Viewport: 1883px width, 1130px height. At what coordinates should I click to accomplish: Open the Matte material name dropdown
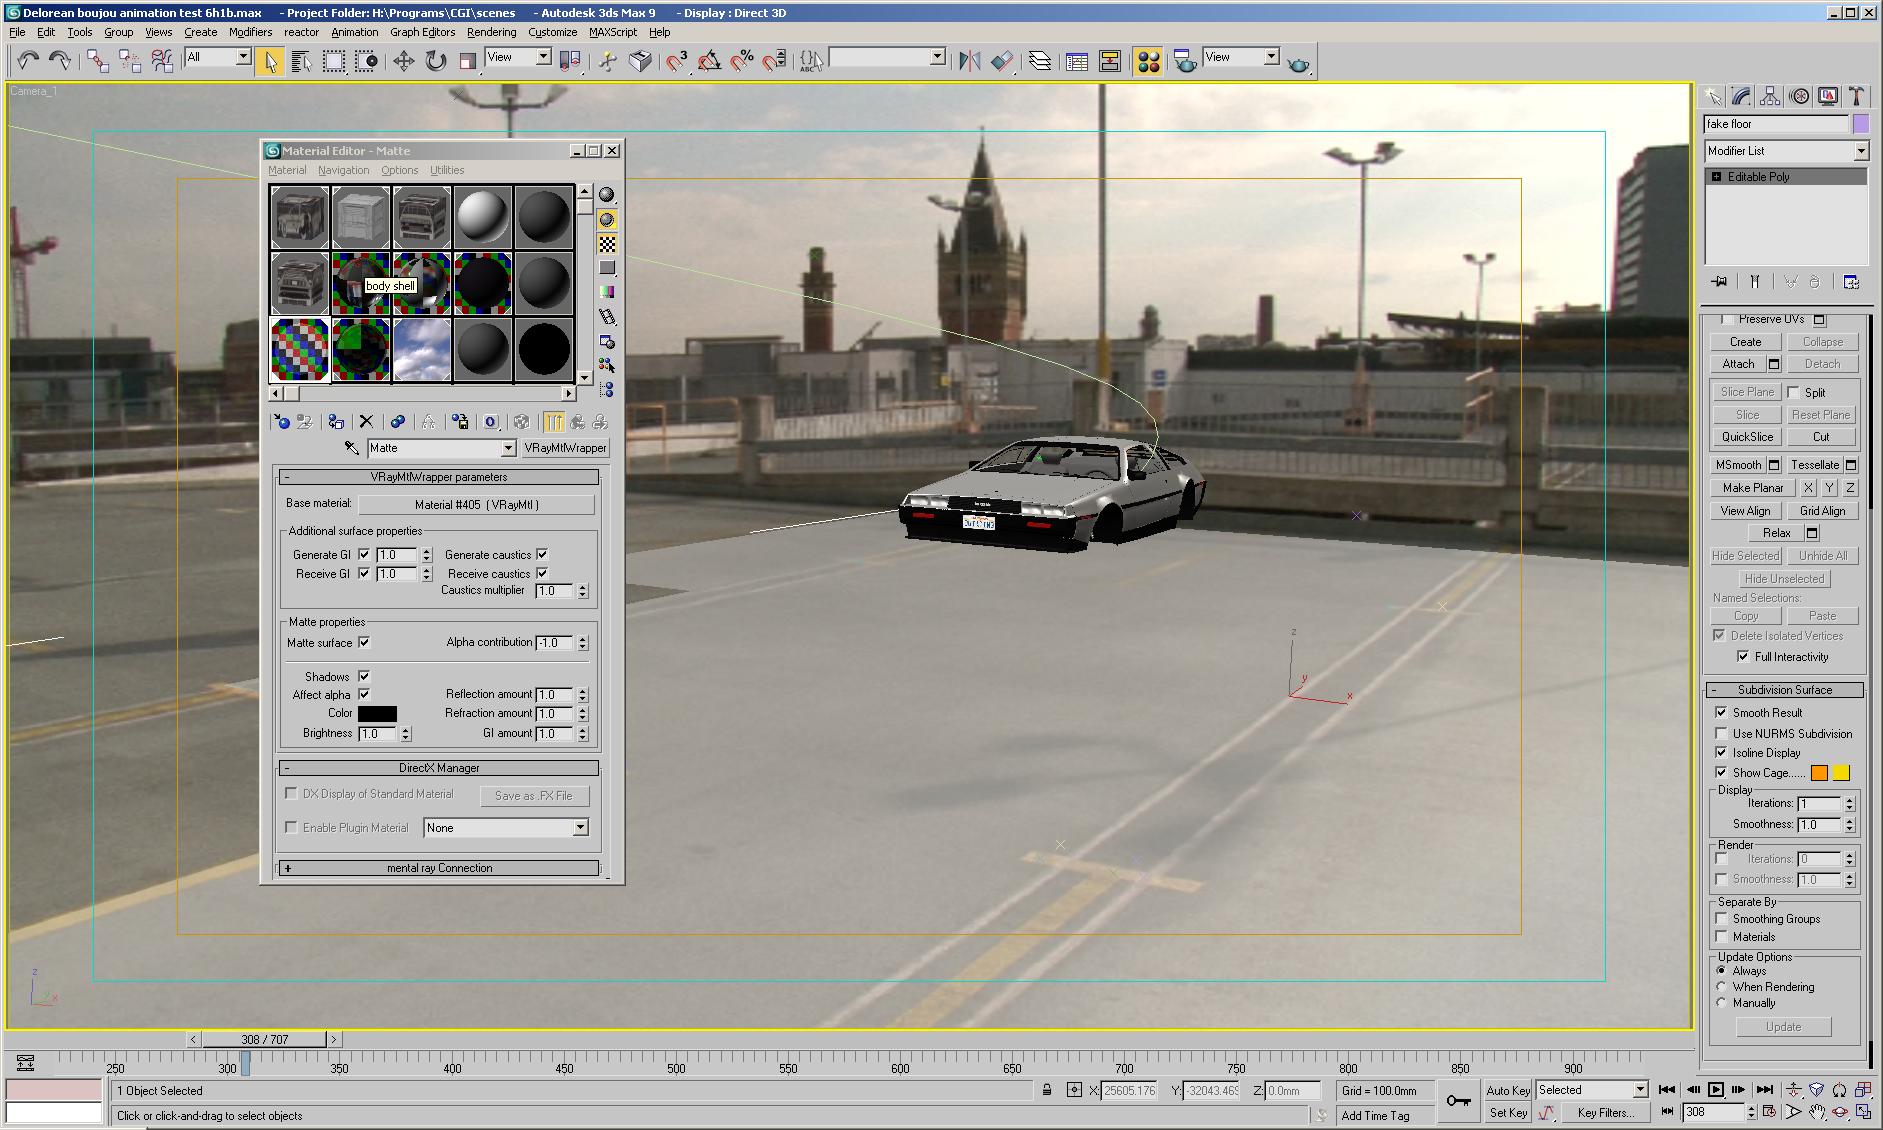[x=506, y=447]
